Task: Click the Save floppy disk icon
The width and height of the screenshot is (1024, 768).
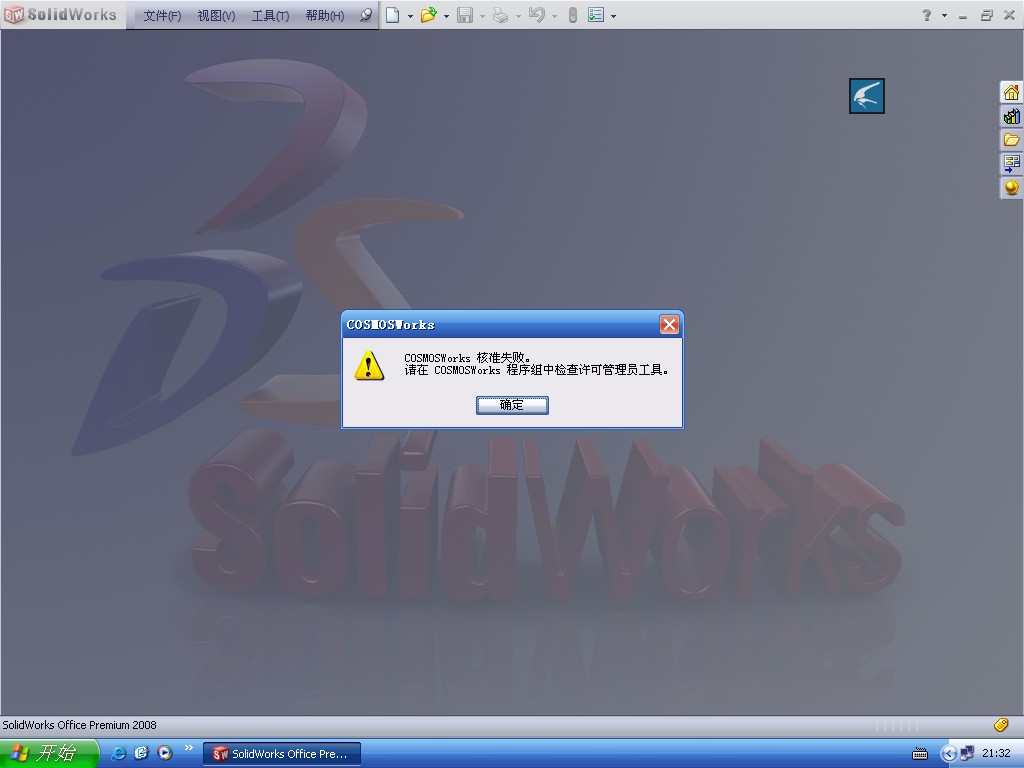Action: click(465, 15)
